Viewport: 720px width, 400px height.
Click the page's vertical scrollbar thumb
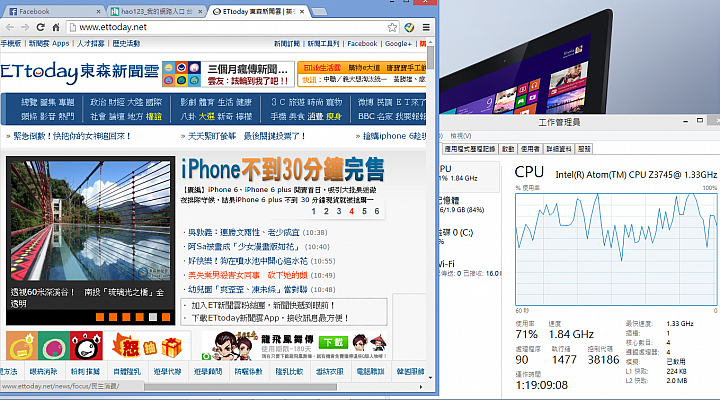pyautogui.click(x=430, y=57)
